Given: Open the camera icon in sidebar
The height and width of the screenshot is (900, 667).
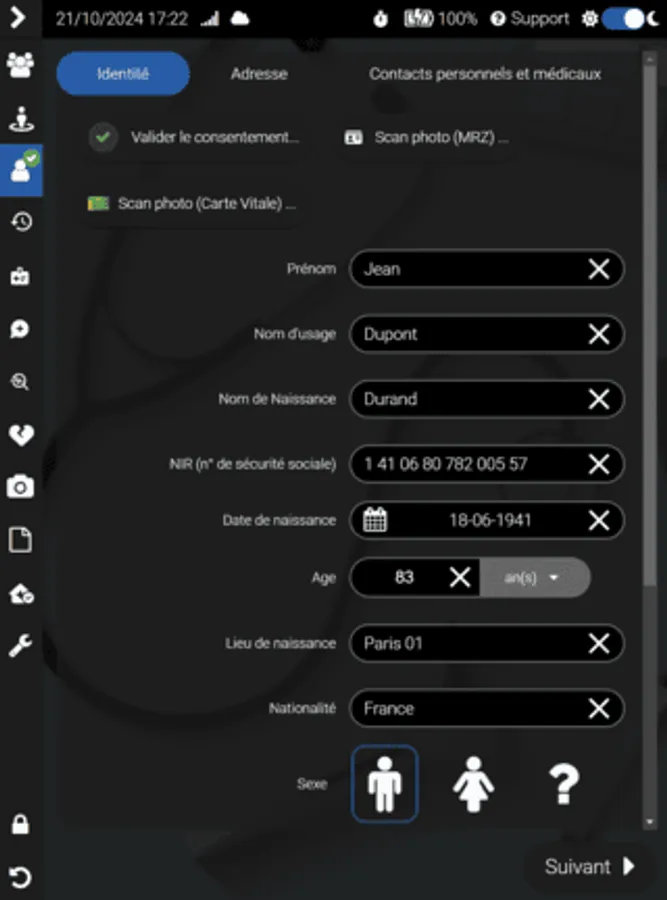Looking at the screenshot, I should click(20, 487).
